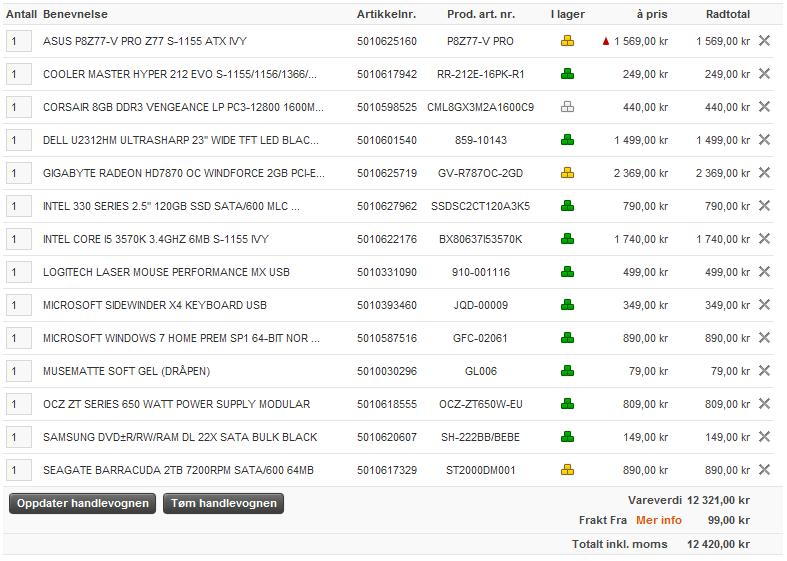Focus quantity field for Corsair 8GB DDR3
The image size is (787, 561).
[x=19, y=107]
